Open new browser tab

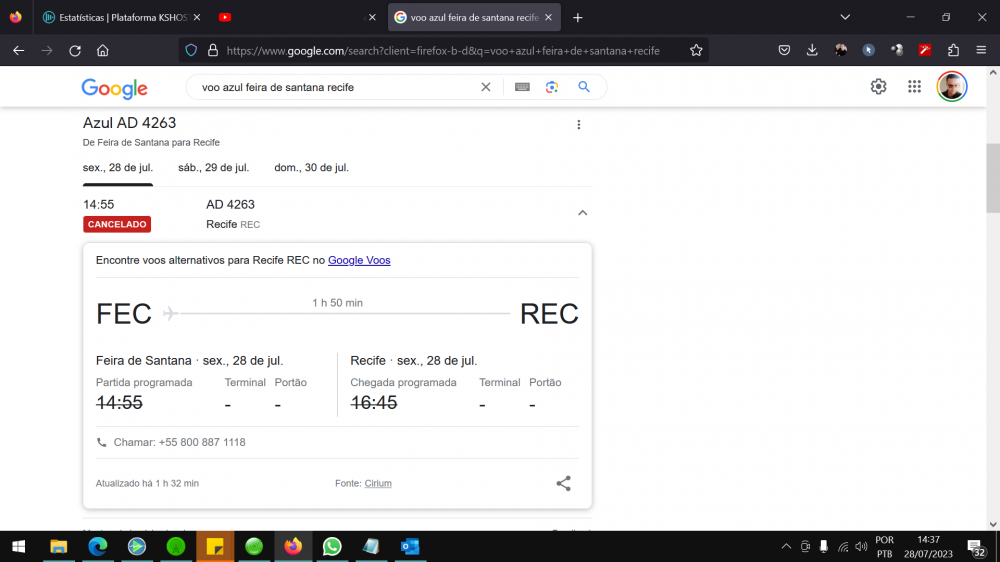pyautogui.click(x=578, y=18)
